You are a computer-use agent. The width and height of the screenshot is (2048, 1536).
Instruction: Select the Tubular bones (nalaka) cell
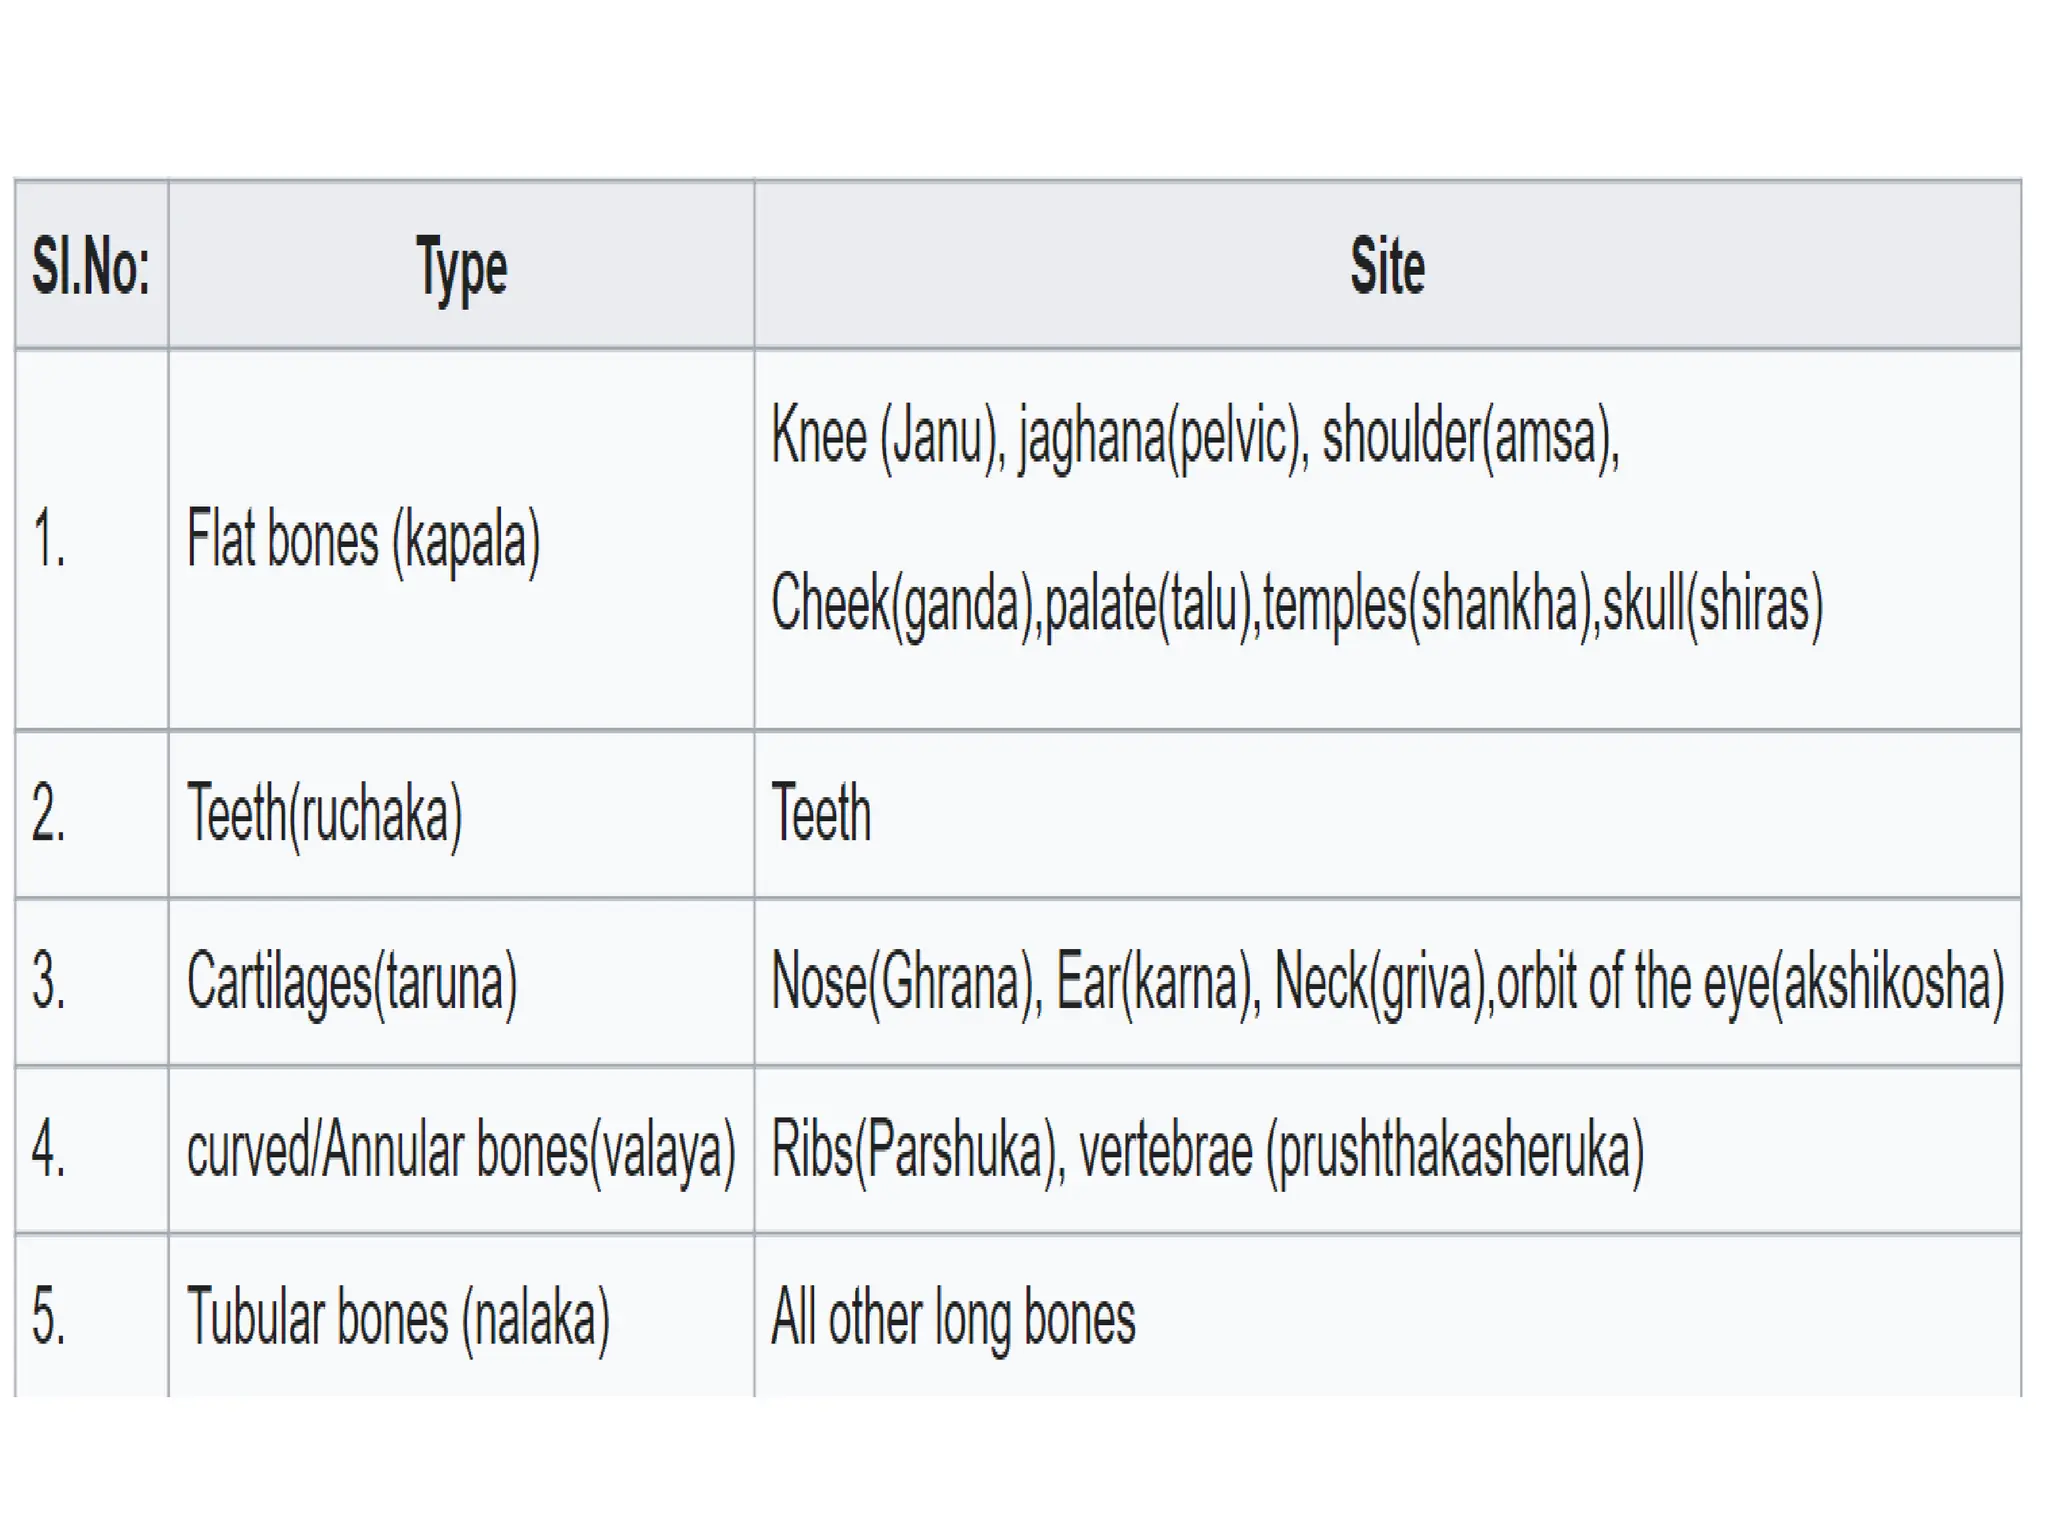point(461,1316)
